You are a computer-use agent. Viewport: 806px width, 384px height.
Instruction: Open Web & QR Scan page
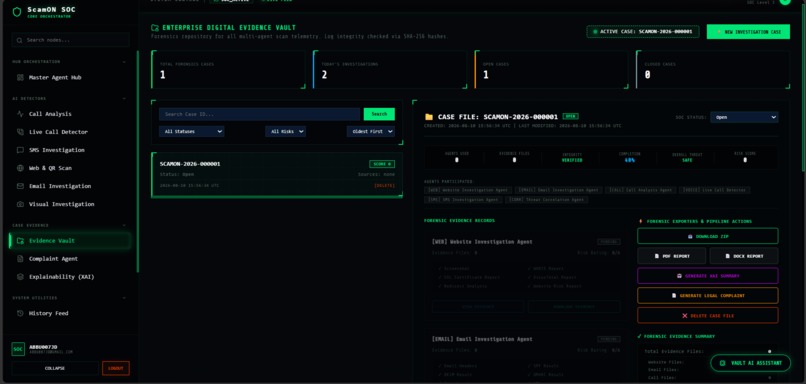click(x=70, y=168)
